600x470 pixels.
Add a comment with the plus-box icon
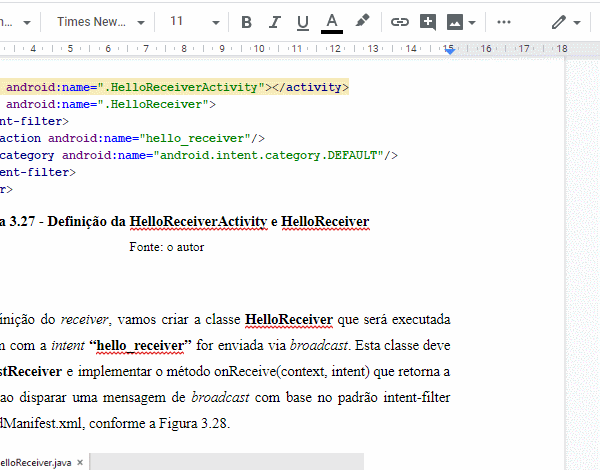click(428, 22)
